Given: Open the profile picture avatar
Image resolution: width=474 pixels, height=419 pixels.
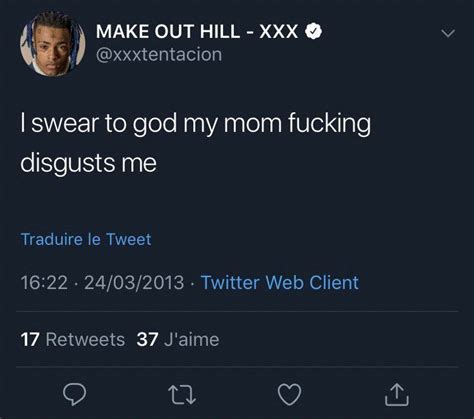Looking at the screenshot, I should pos(53,44).
